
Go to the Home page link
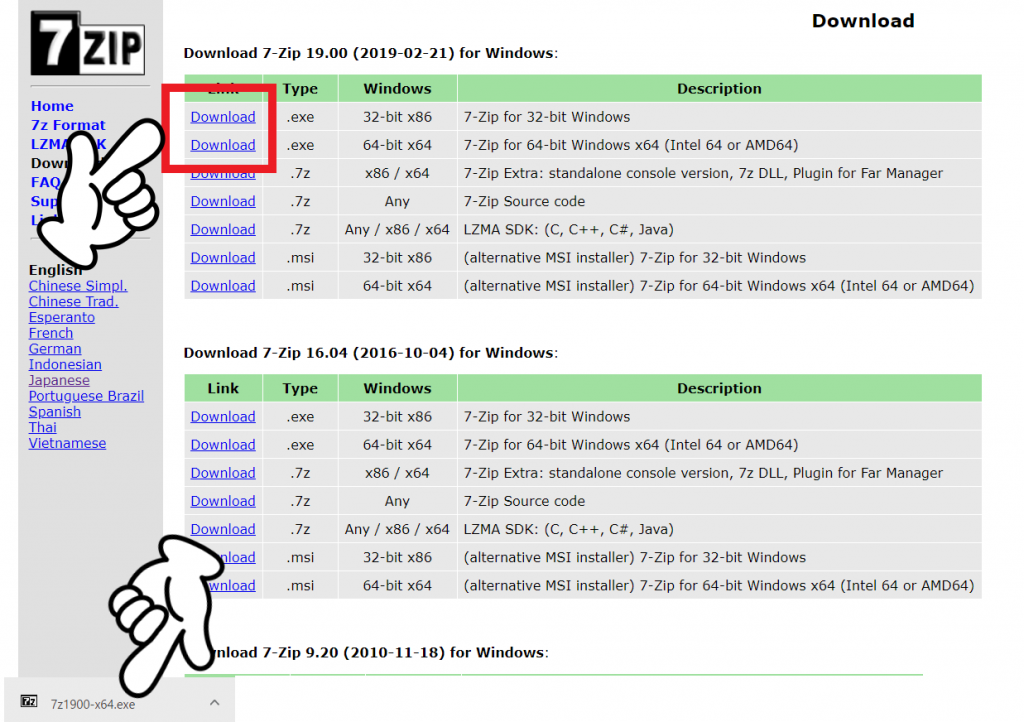coord(52,106)
